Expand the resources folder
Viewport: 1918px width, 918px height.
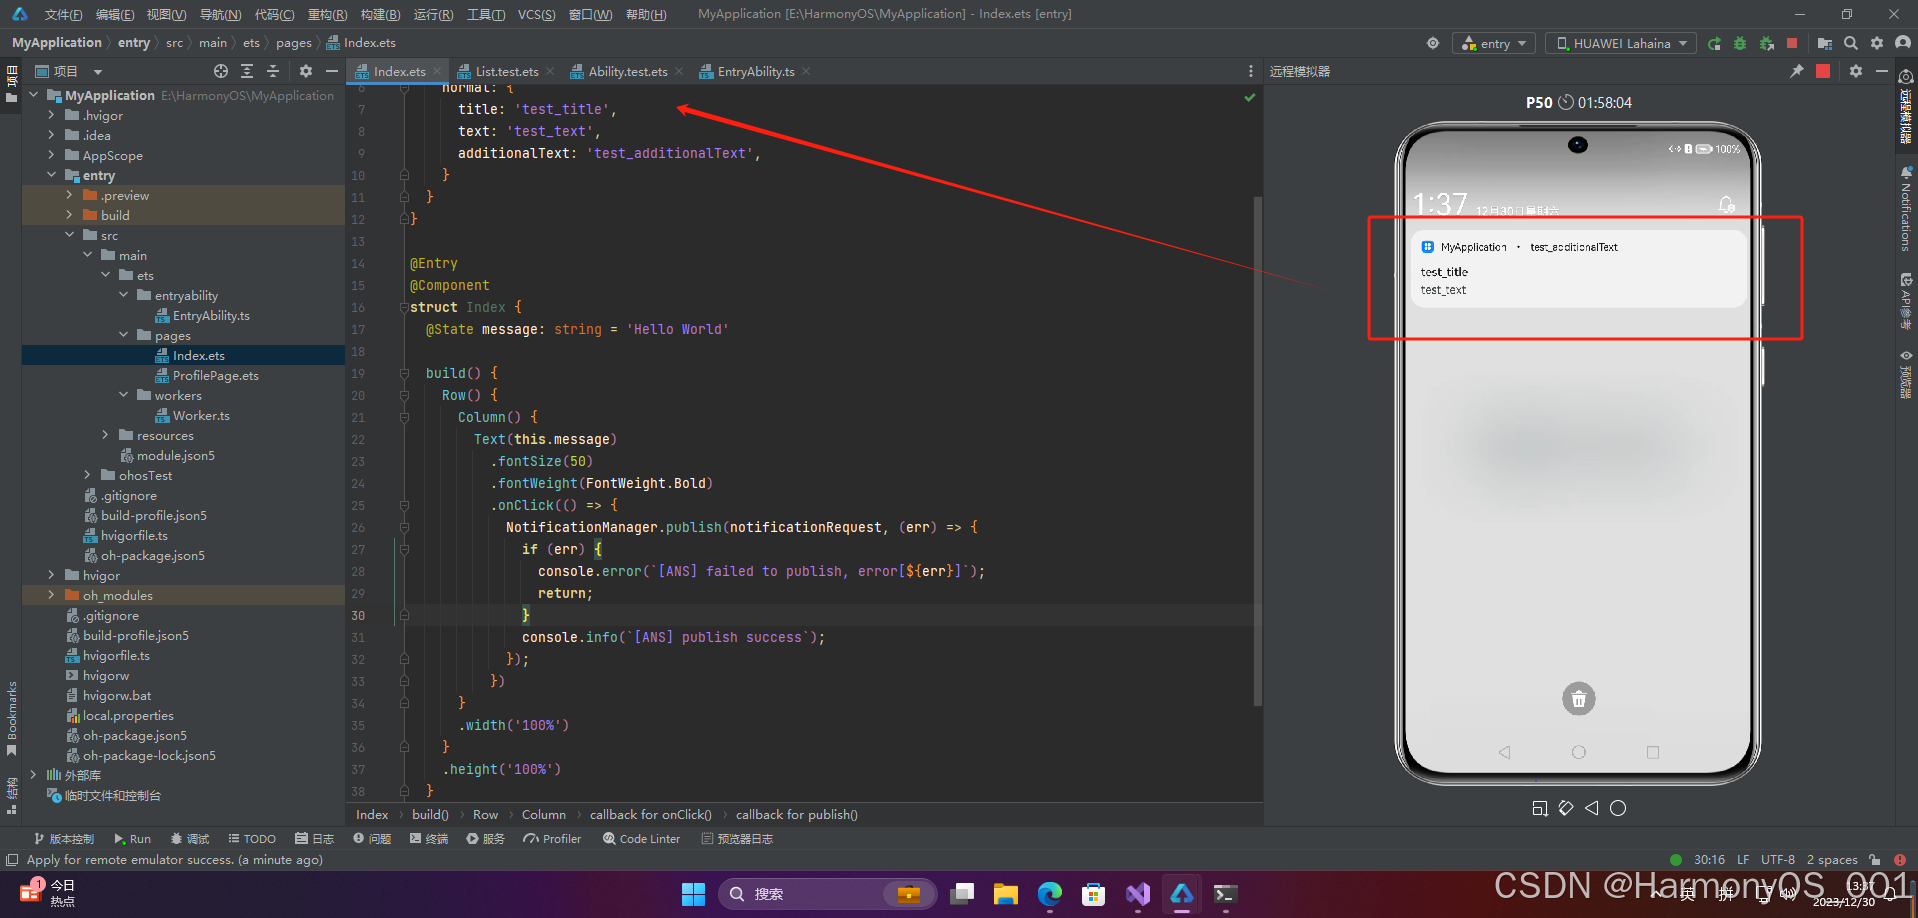pos(105,435)
